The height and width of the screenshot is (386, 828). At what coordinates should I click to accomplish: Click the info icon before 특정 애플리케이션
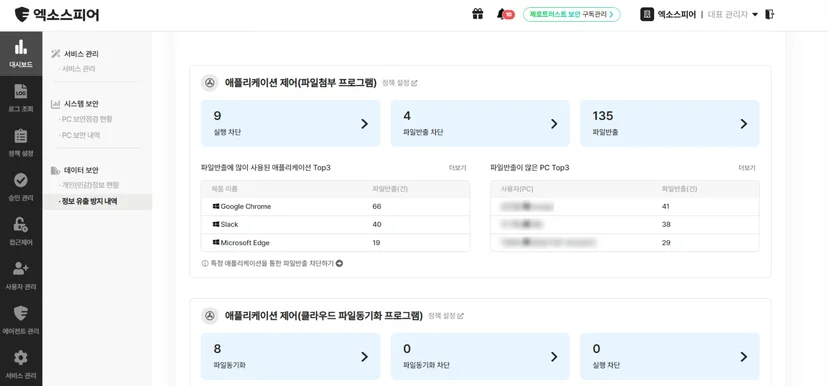[205, 263]
